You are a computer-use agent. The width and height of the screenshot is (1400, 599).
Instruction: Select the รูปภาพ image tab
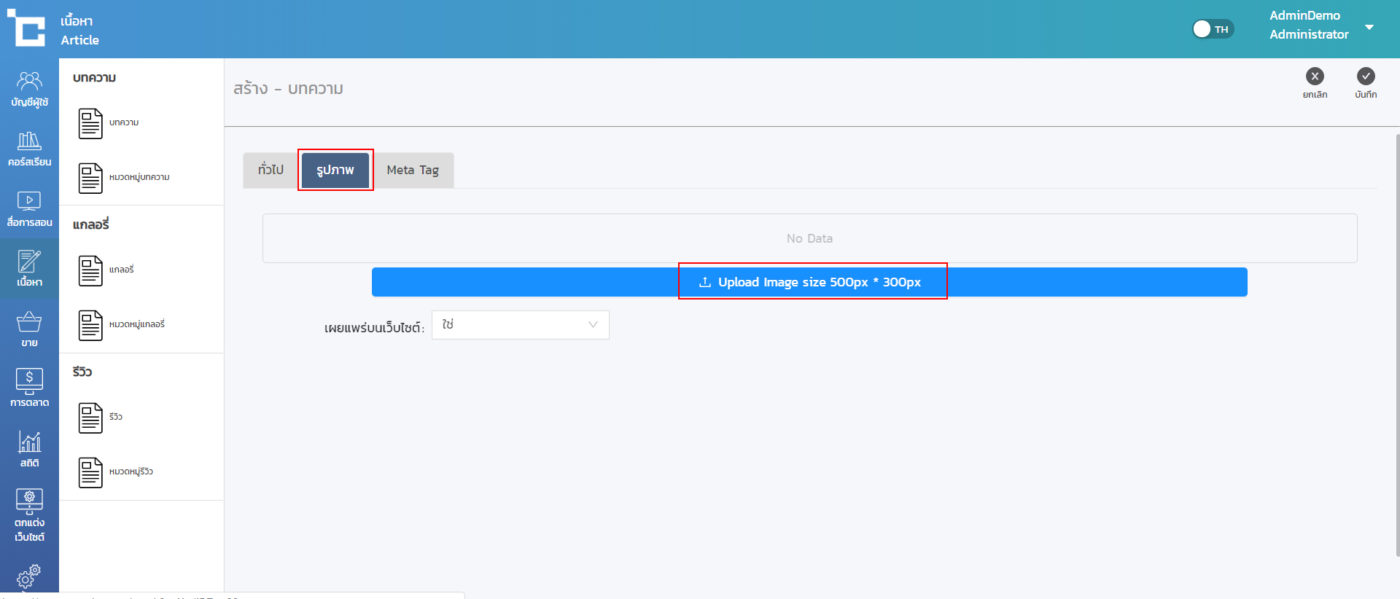pos(335,170)
